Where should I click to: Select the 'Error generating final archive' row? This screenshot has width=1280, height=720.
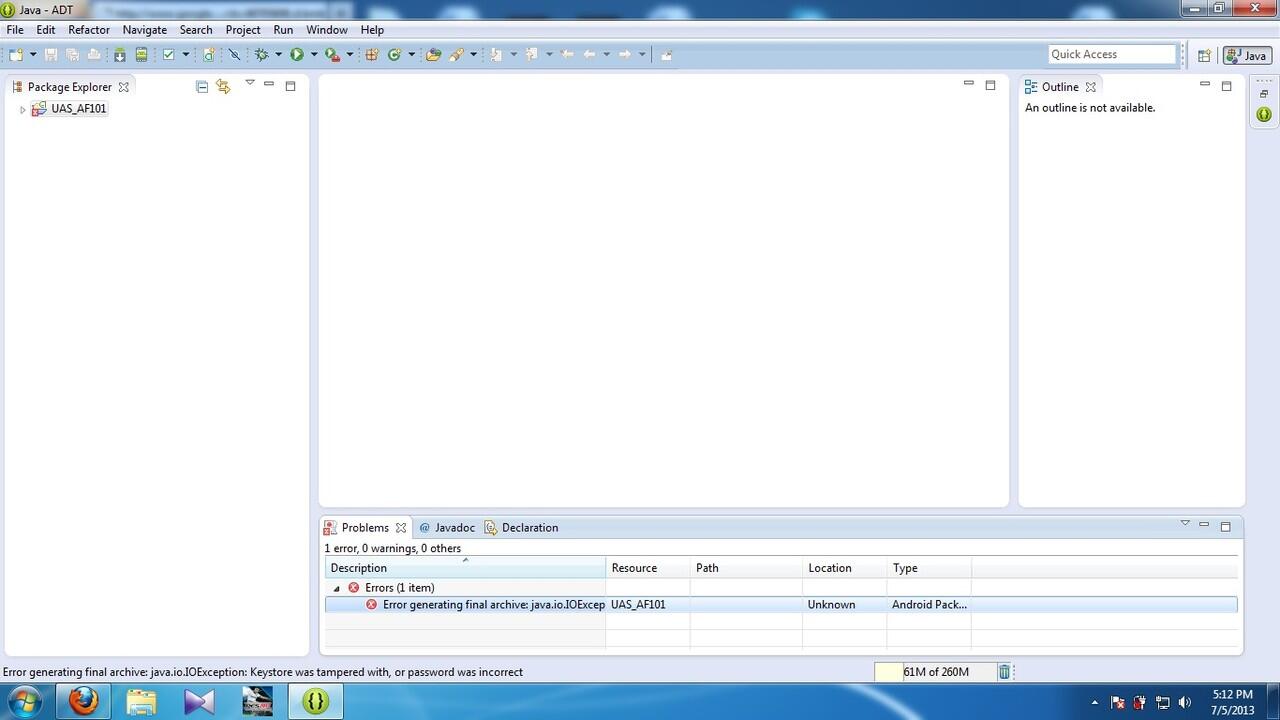[x=781, y=605]
